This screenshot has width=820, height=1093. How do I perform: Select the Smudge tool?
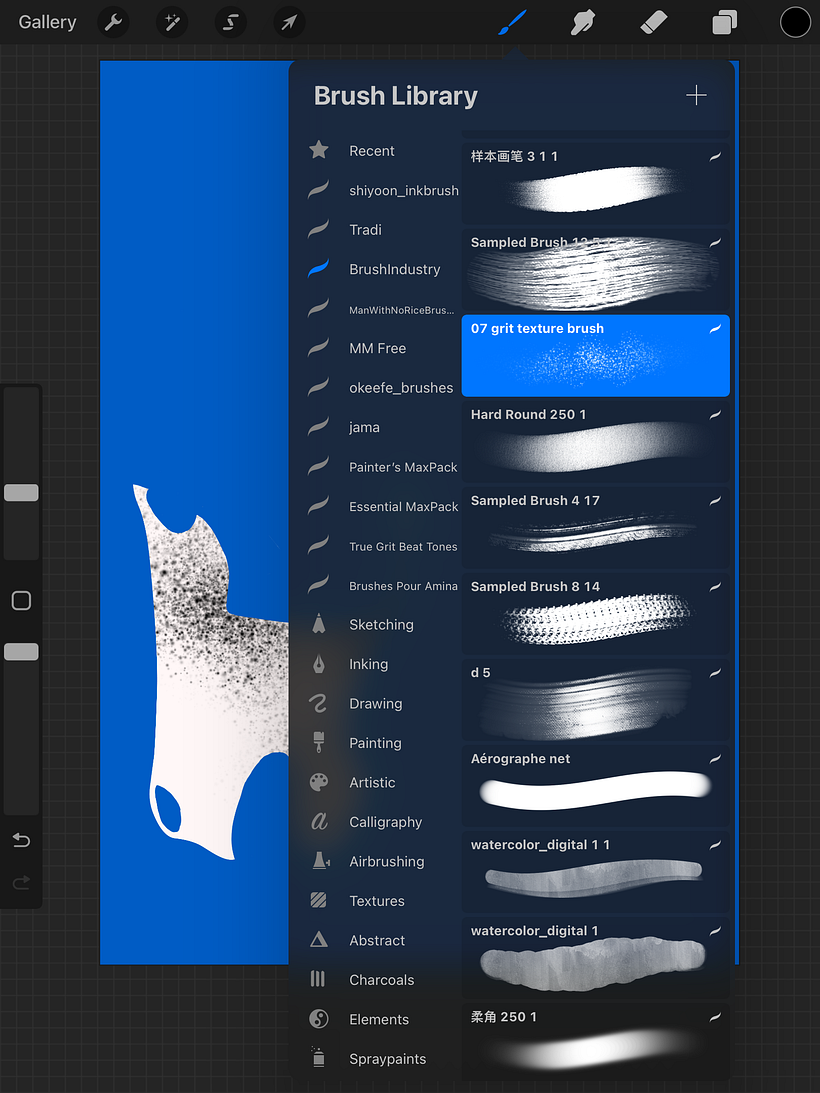pos(582,23)
